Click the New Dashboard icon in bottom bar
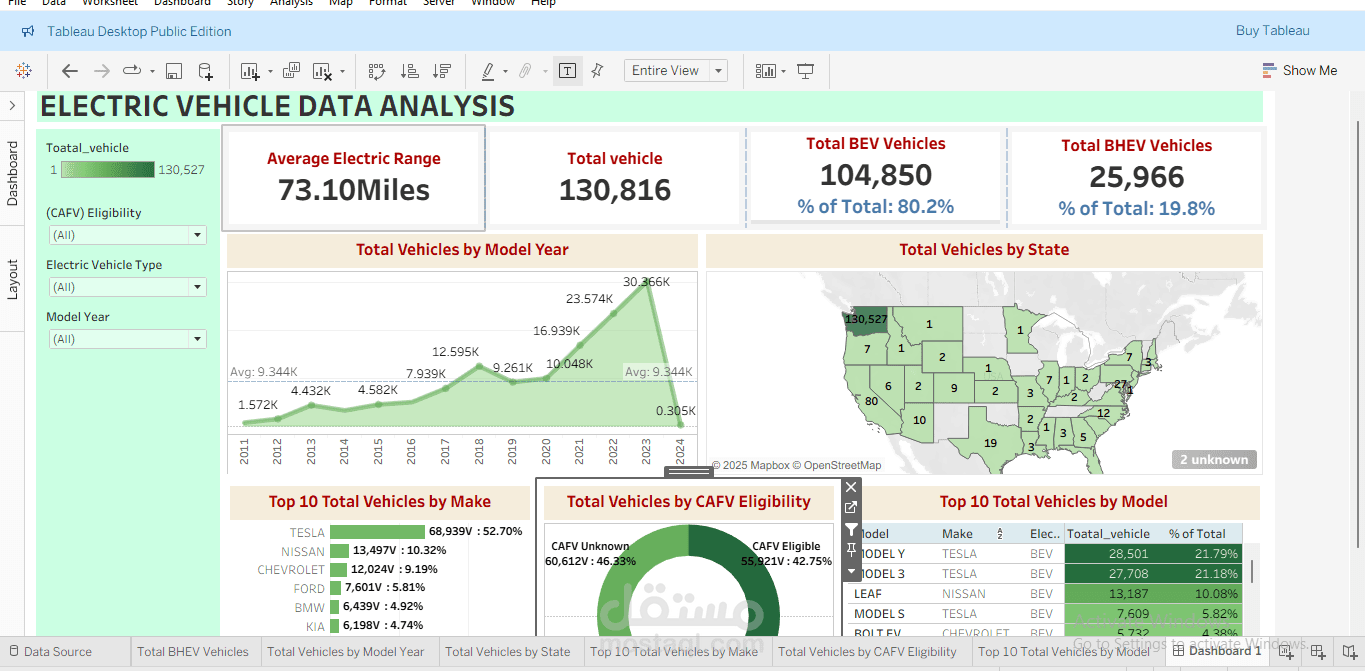The image size is (1365, 671). [1318, 652]
